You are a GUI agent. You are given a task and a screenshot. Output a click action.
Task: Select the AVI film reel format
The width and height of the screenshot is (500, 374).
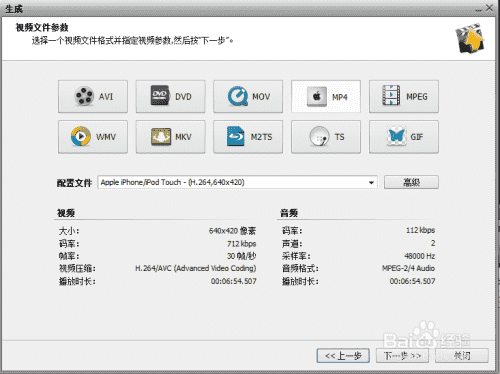(93, 97)
